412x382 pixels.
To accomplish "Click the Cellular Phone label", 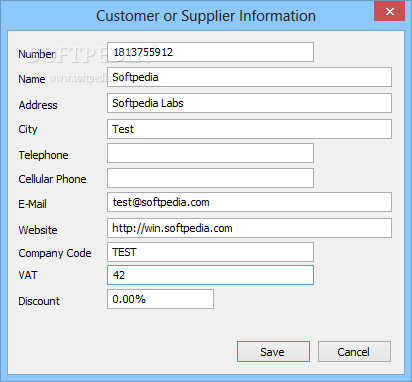I will pos(52,179).
